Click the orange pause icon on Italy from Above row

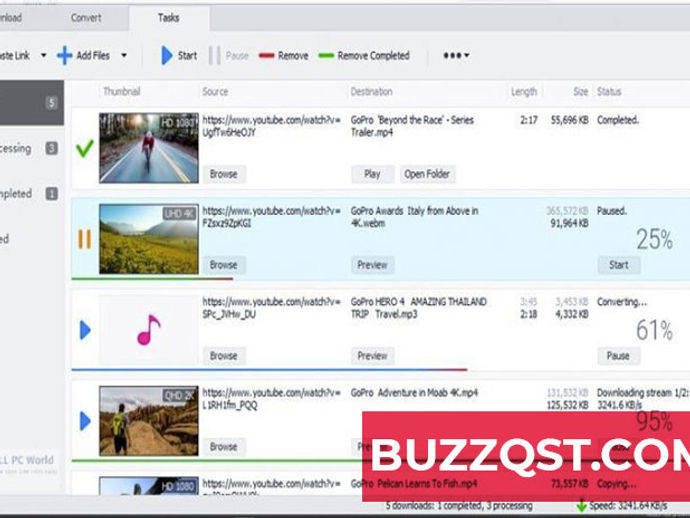84,239
